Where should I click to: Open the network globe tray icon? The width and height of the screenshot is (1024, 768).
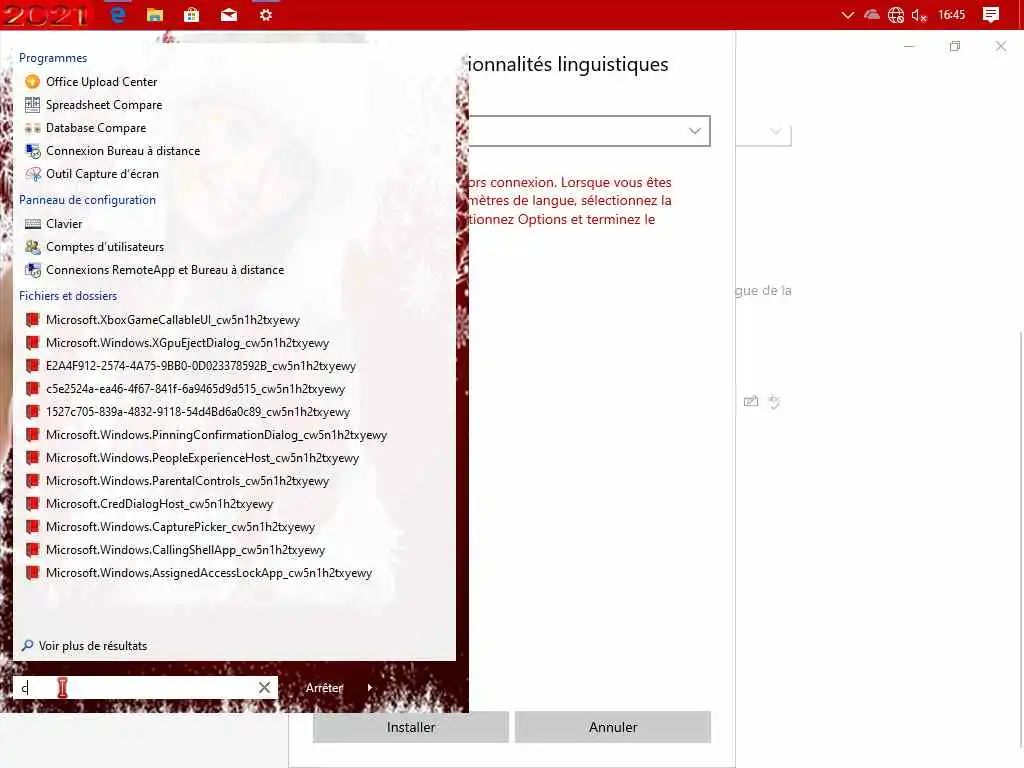[x=896, y=15]
